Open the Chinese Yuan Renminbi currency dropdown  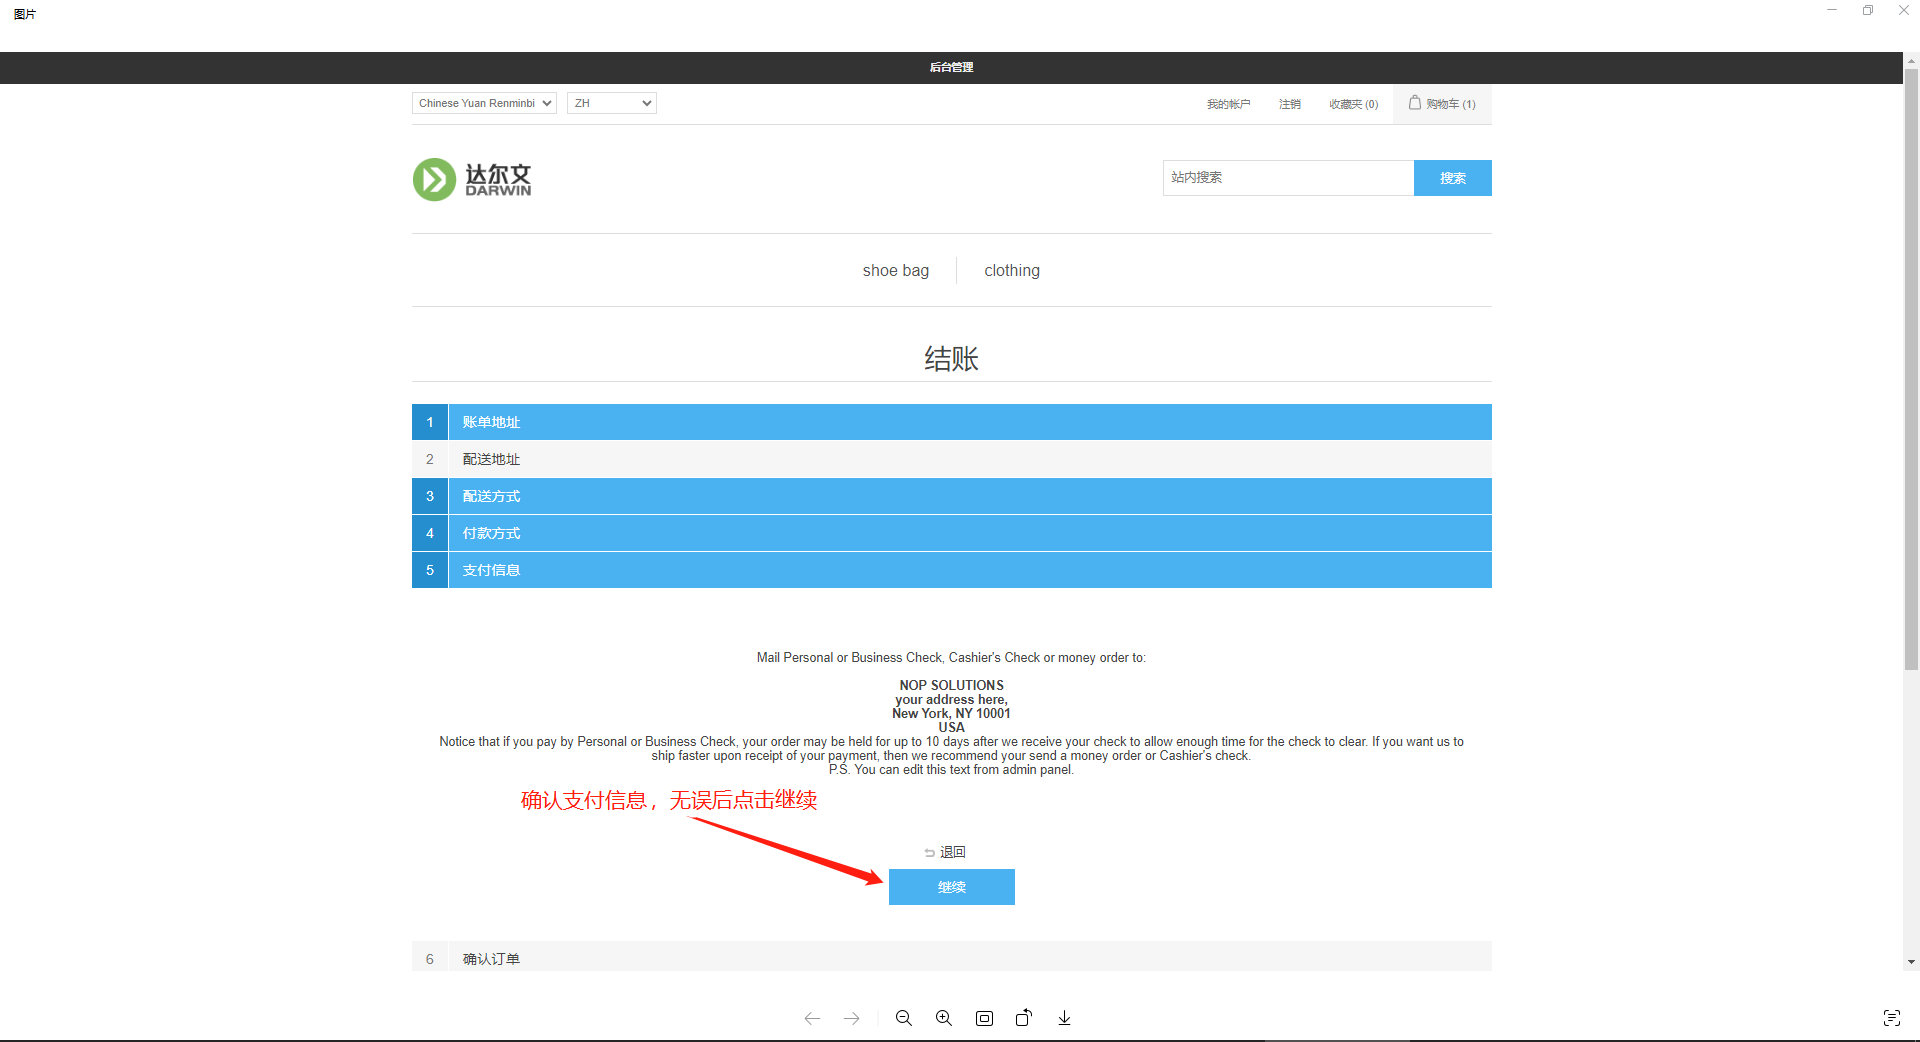tap(484, 103)
